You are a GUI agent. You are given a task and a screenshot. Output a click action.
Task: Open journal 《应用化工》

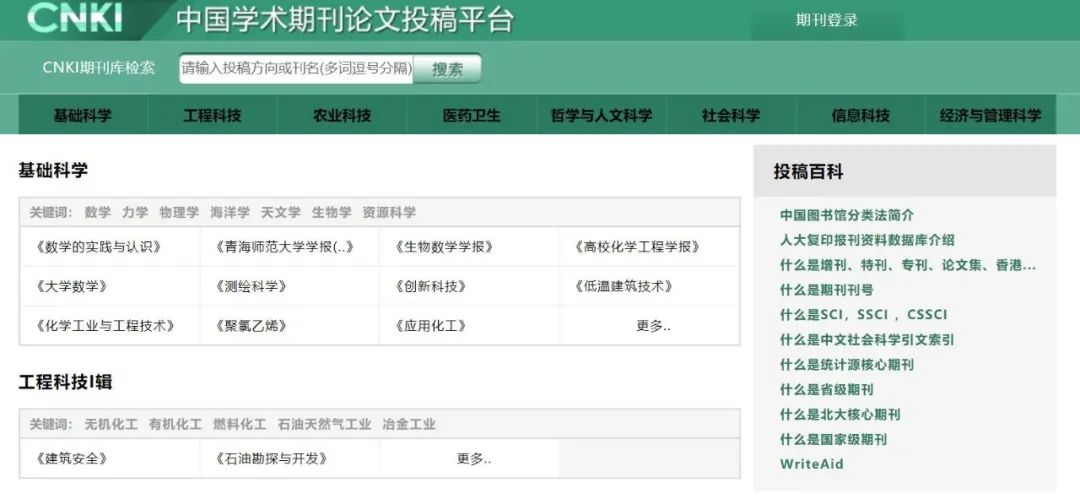click(x=431, y=325)
